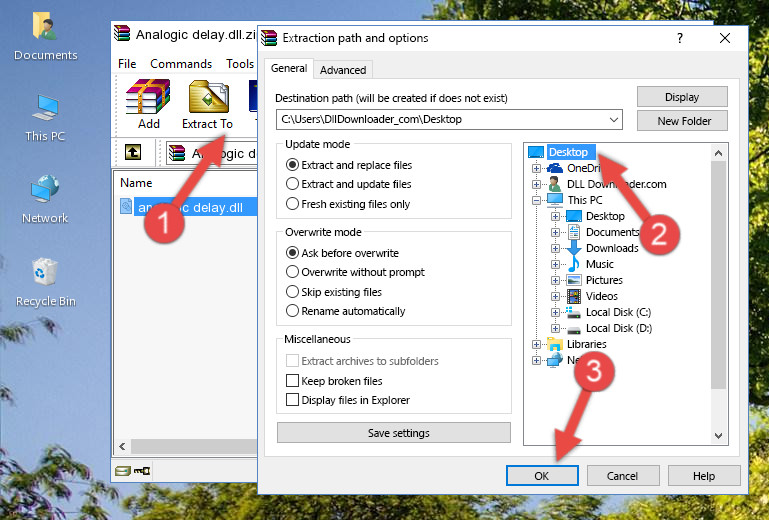This screenshot has width=769, height=520.
Task: Expand the Downloads tree node
Action: coord(555,248)
